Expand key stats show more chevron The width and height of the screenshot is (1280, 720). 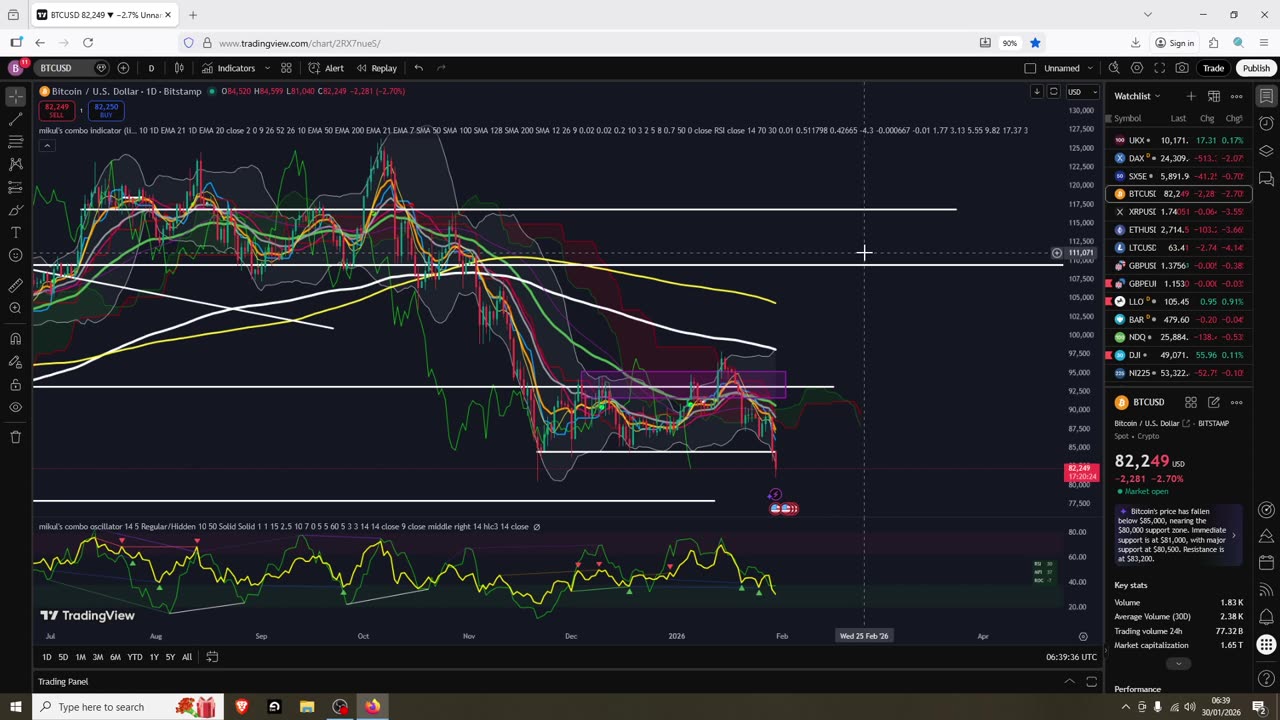pyautogui.click(x=1178, y=664)
